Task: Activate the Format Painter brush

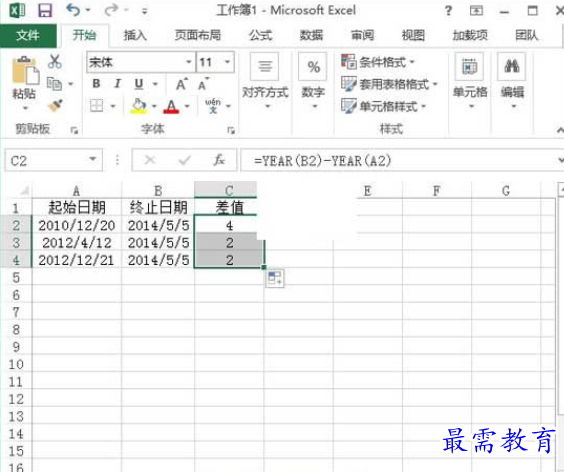Action: 55,105
